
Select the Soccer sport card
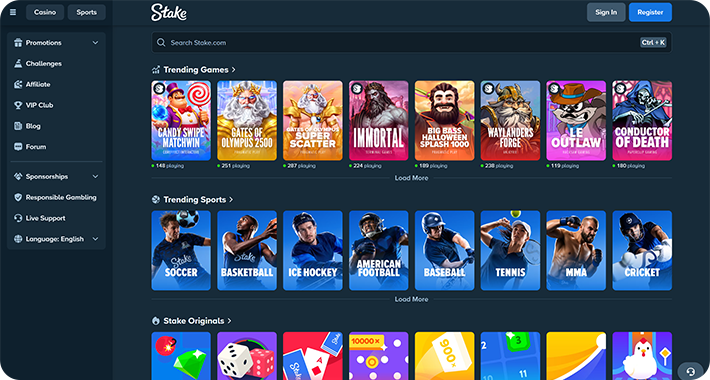[x=181, y=250]
